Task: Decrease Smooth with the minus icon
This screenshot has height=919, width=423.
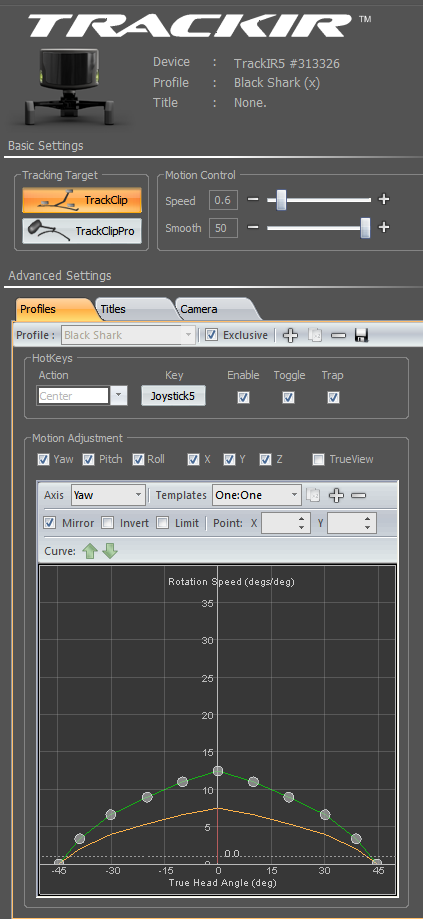Action: pos(253,227)
